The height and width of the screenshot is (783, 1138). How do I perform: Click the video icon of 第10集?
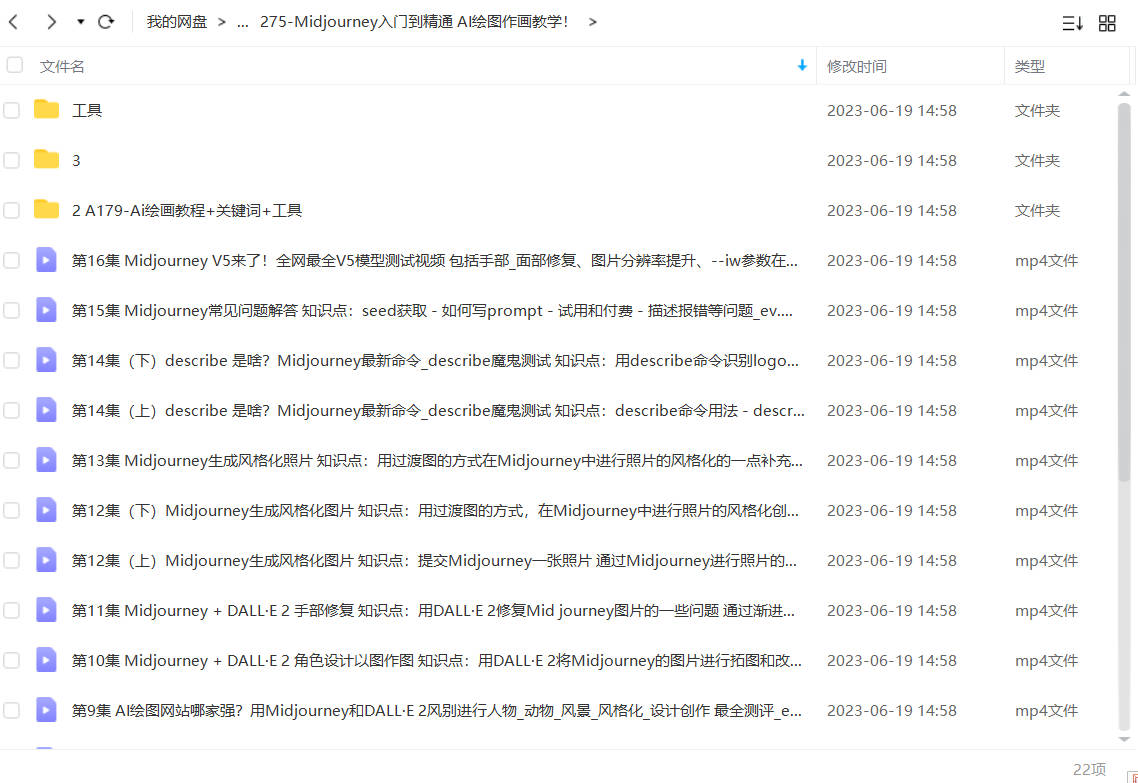coord(46,660)
